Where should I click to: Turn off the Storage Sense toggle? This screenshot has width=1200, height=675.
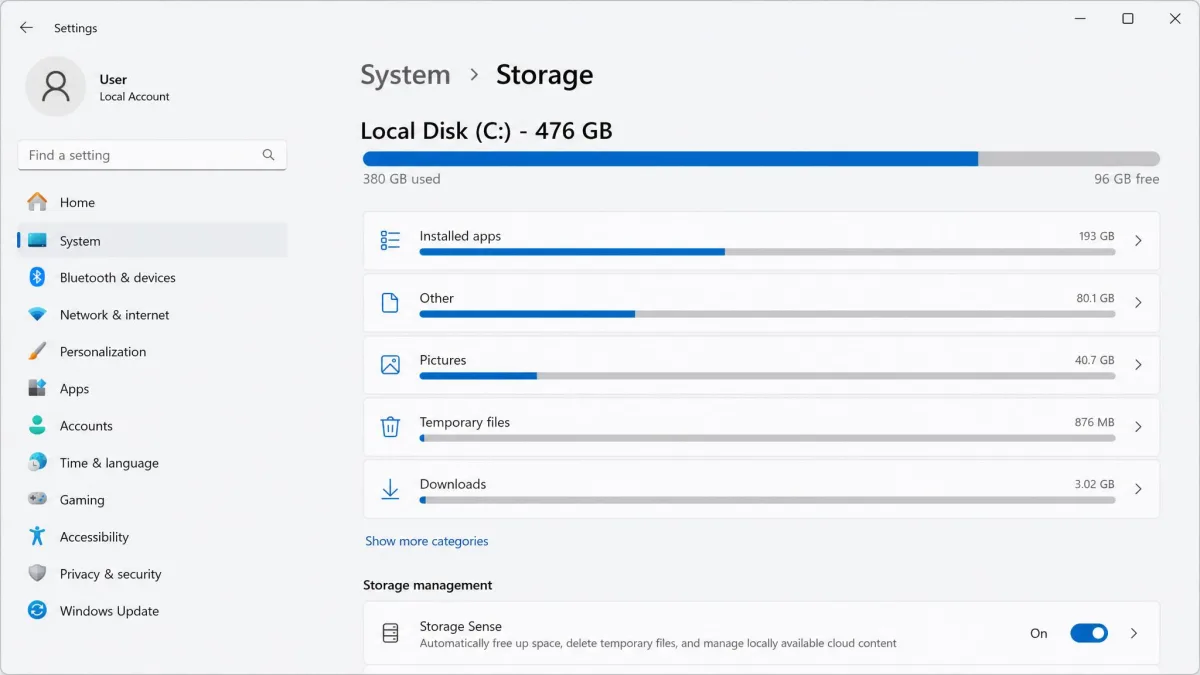[1089, 633]
